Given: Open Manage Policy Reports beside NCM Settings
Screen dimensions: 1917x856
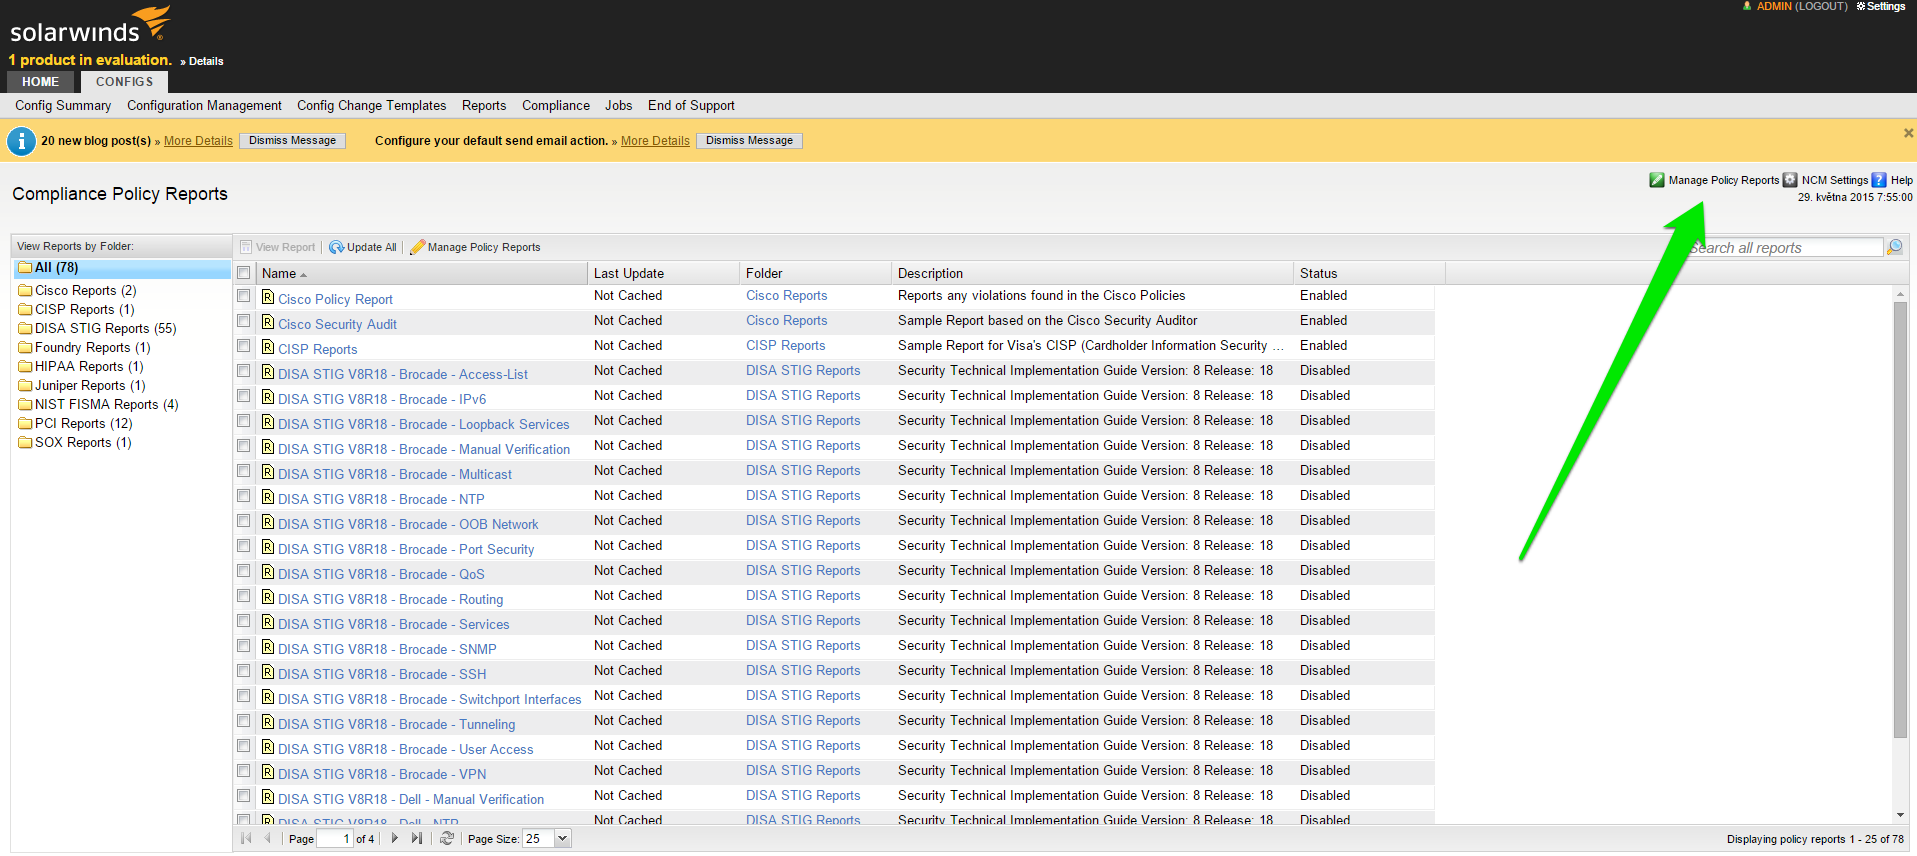Looking at the screenshot, I should 1714,180.
